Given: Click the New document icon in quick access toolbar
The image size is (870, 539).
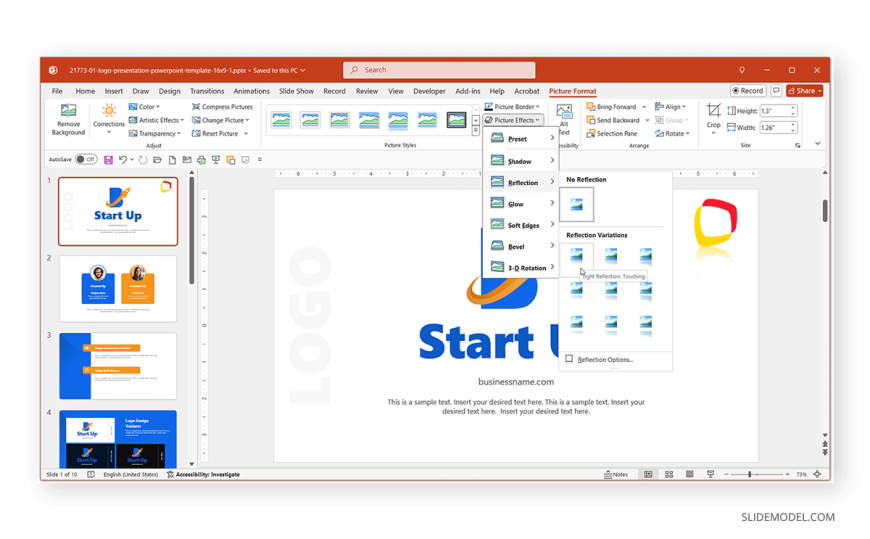Looking at the screenshot, I should 172,160.
